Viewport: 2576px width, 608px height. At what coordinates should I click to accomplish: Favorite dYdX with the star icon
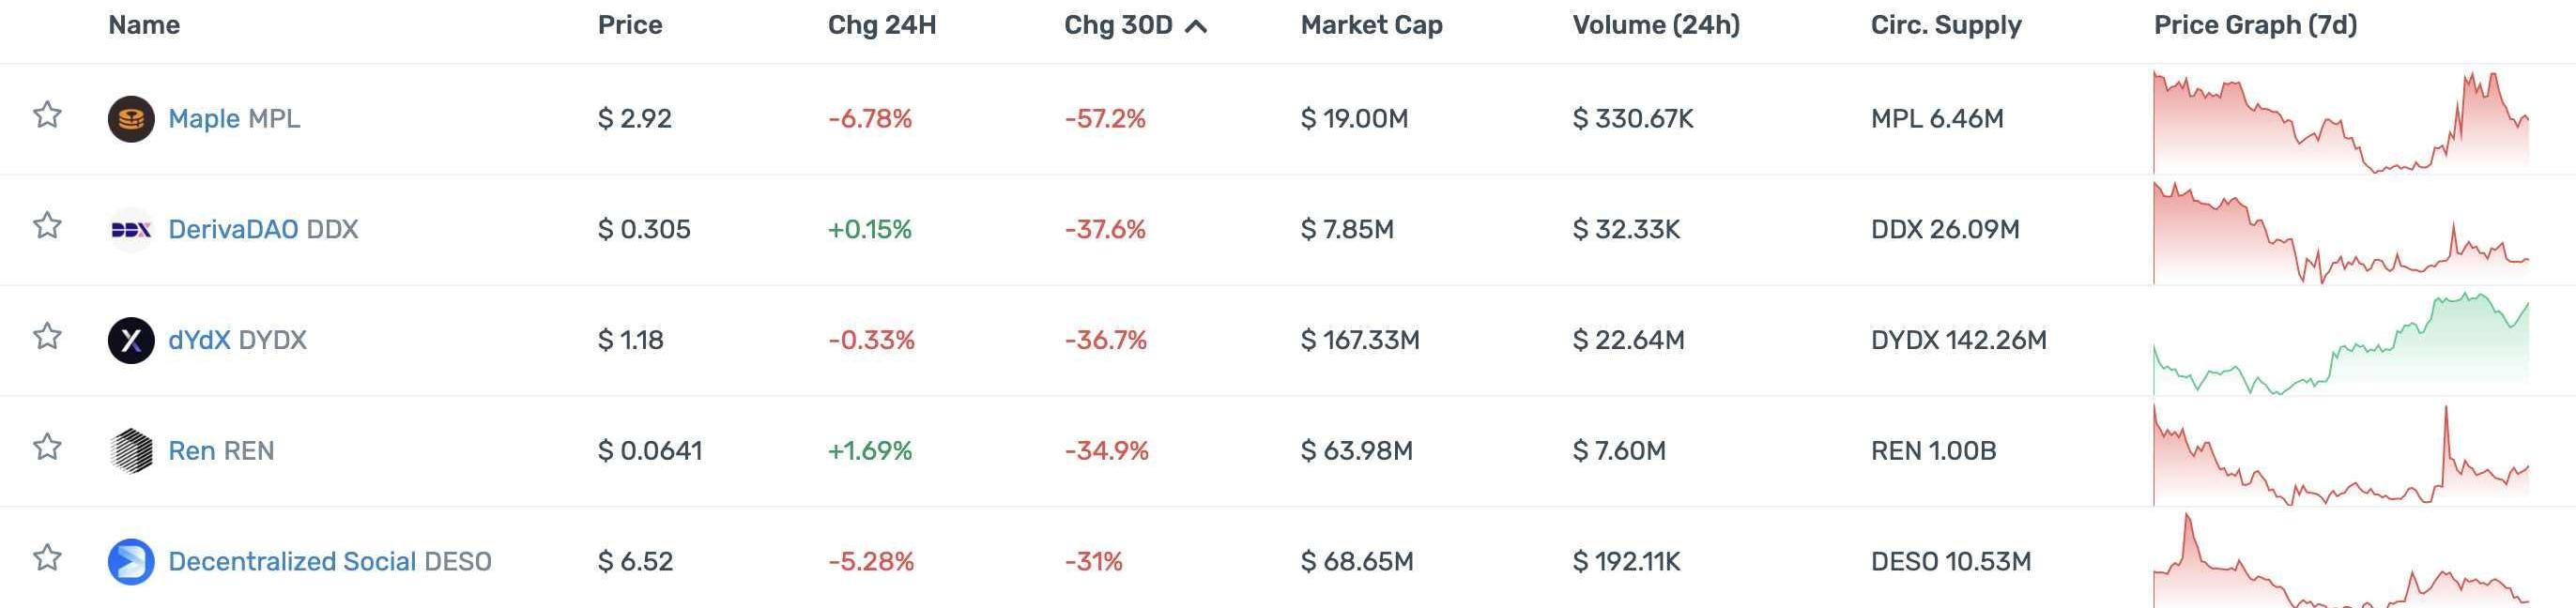point(47,337)
